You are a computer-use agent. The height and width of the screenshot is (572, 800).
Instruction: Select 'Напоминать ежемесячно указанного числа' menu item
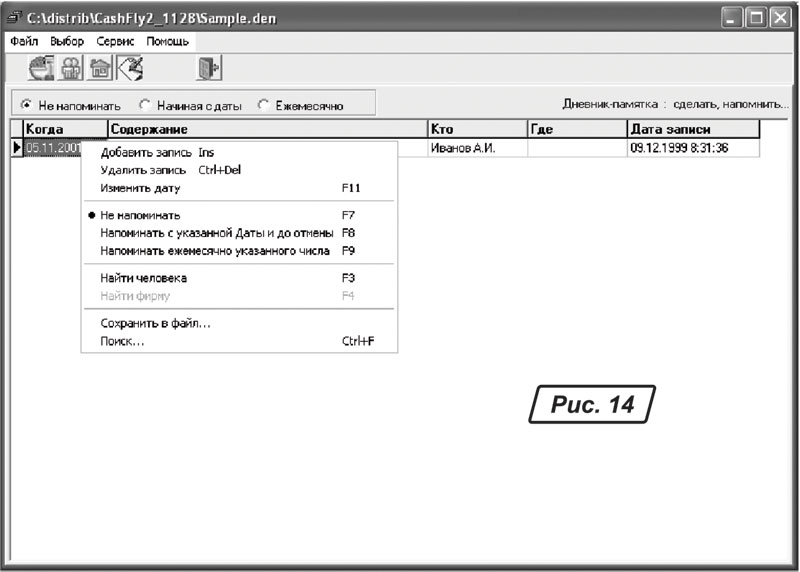click(215, 251)
